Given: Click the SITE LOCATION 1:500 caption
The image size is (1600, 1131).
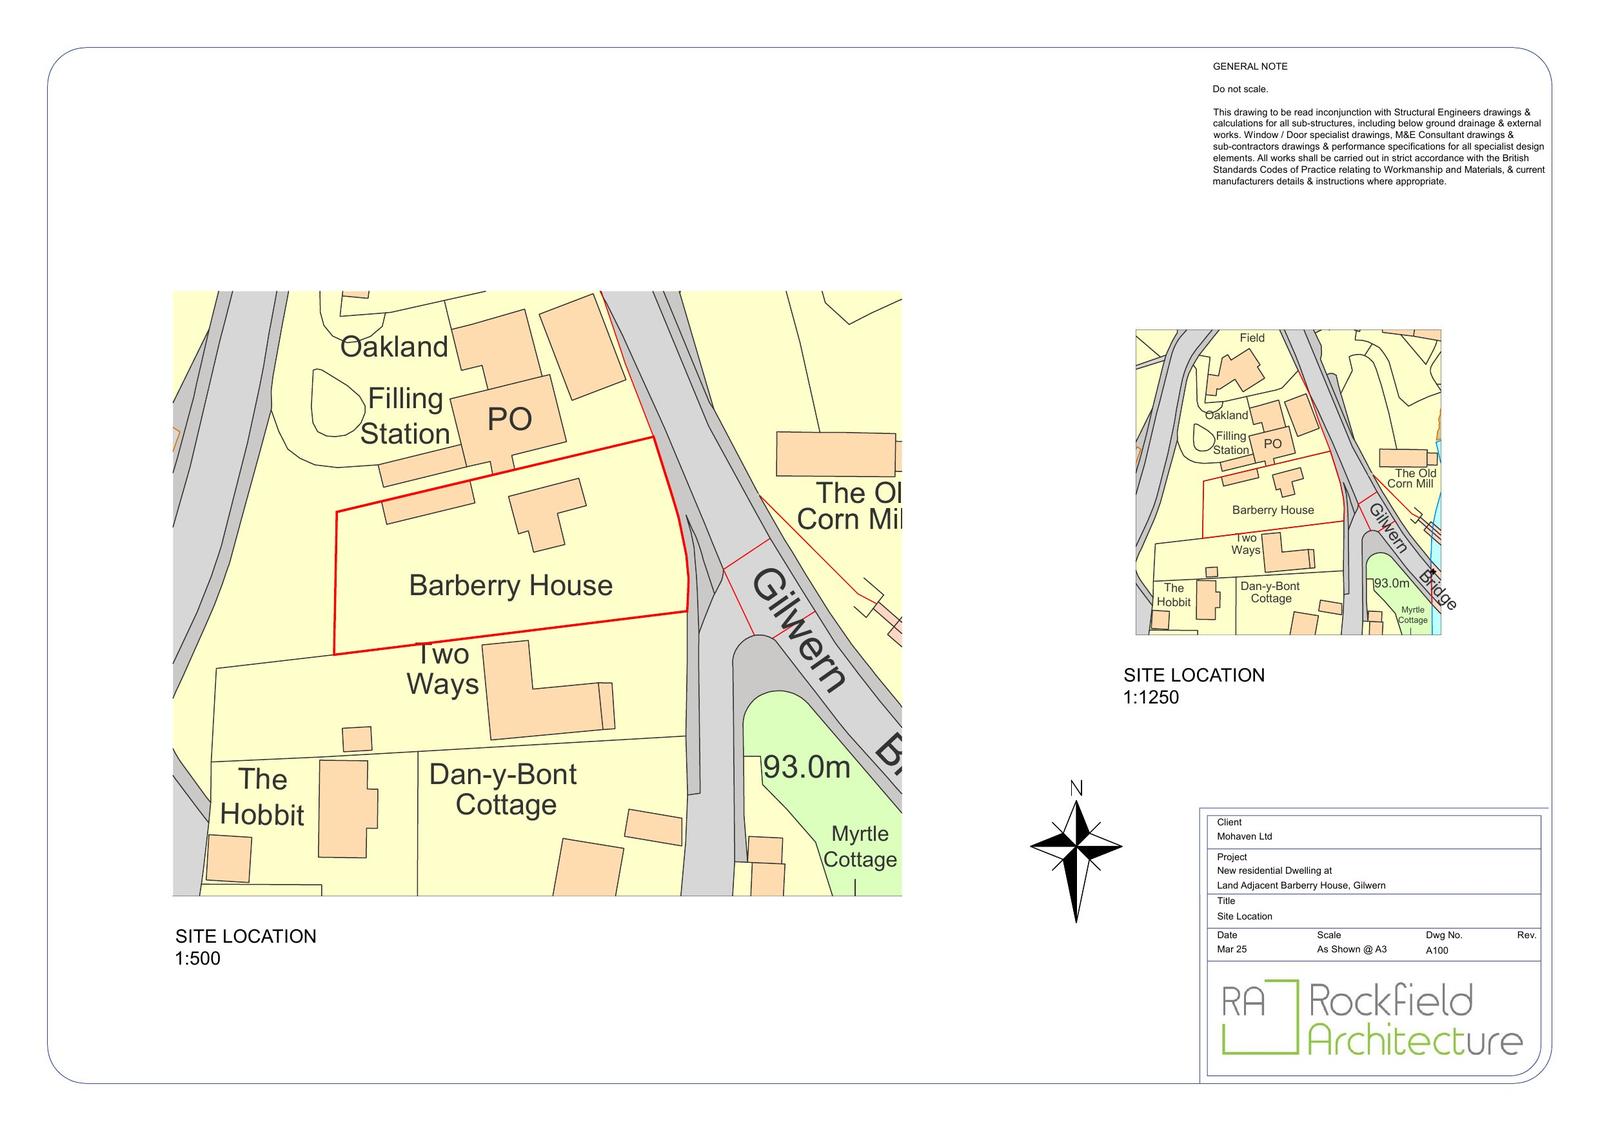Looking at the screenshot, I should [x=245, y=947].
